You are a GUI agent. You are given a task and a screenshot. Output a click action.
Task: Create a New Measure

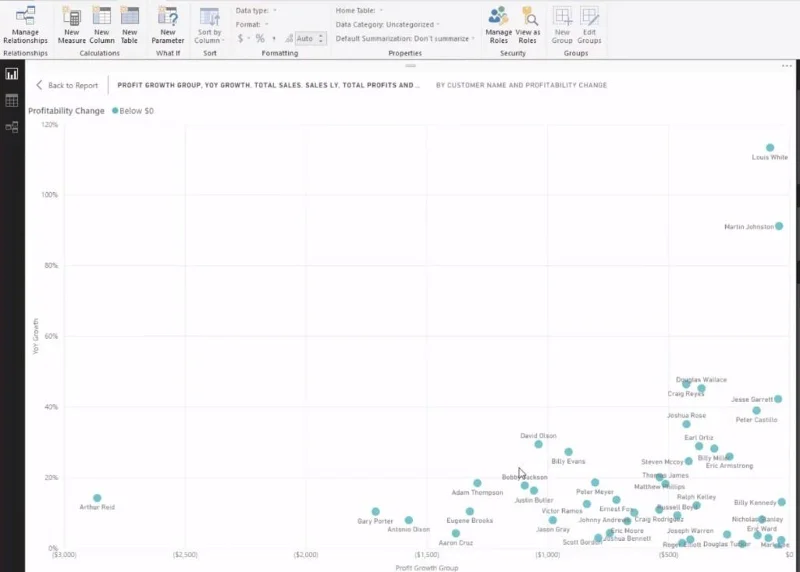pos(71,25)
